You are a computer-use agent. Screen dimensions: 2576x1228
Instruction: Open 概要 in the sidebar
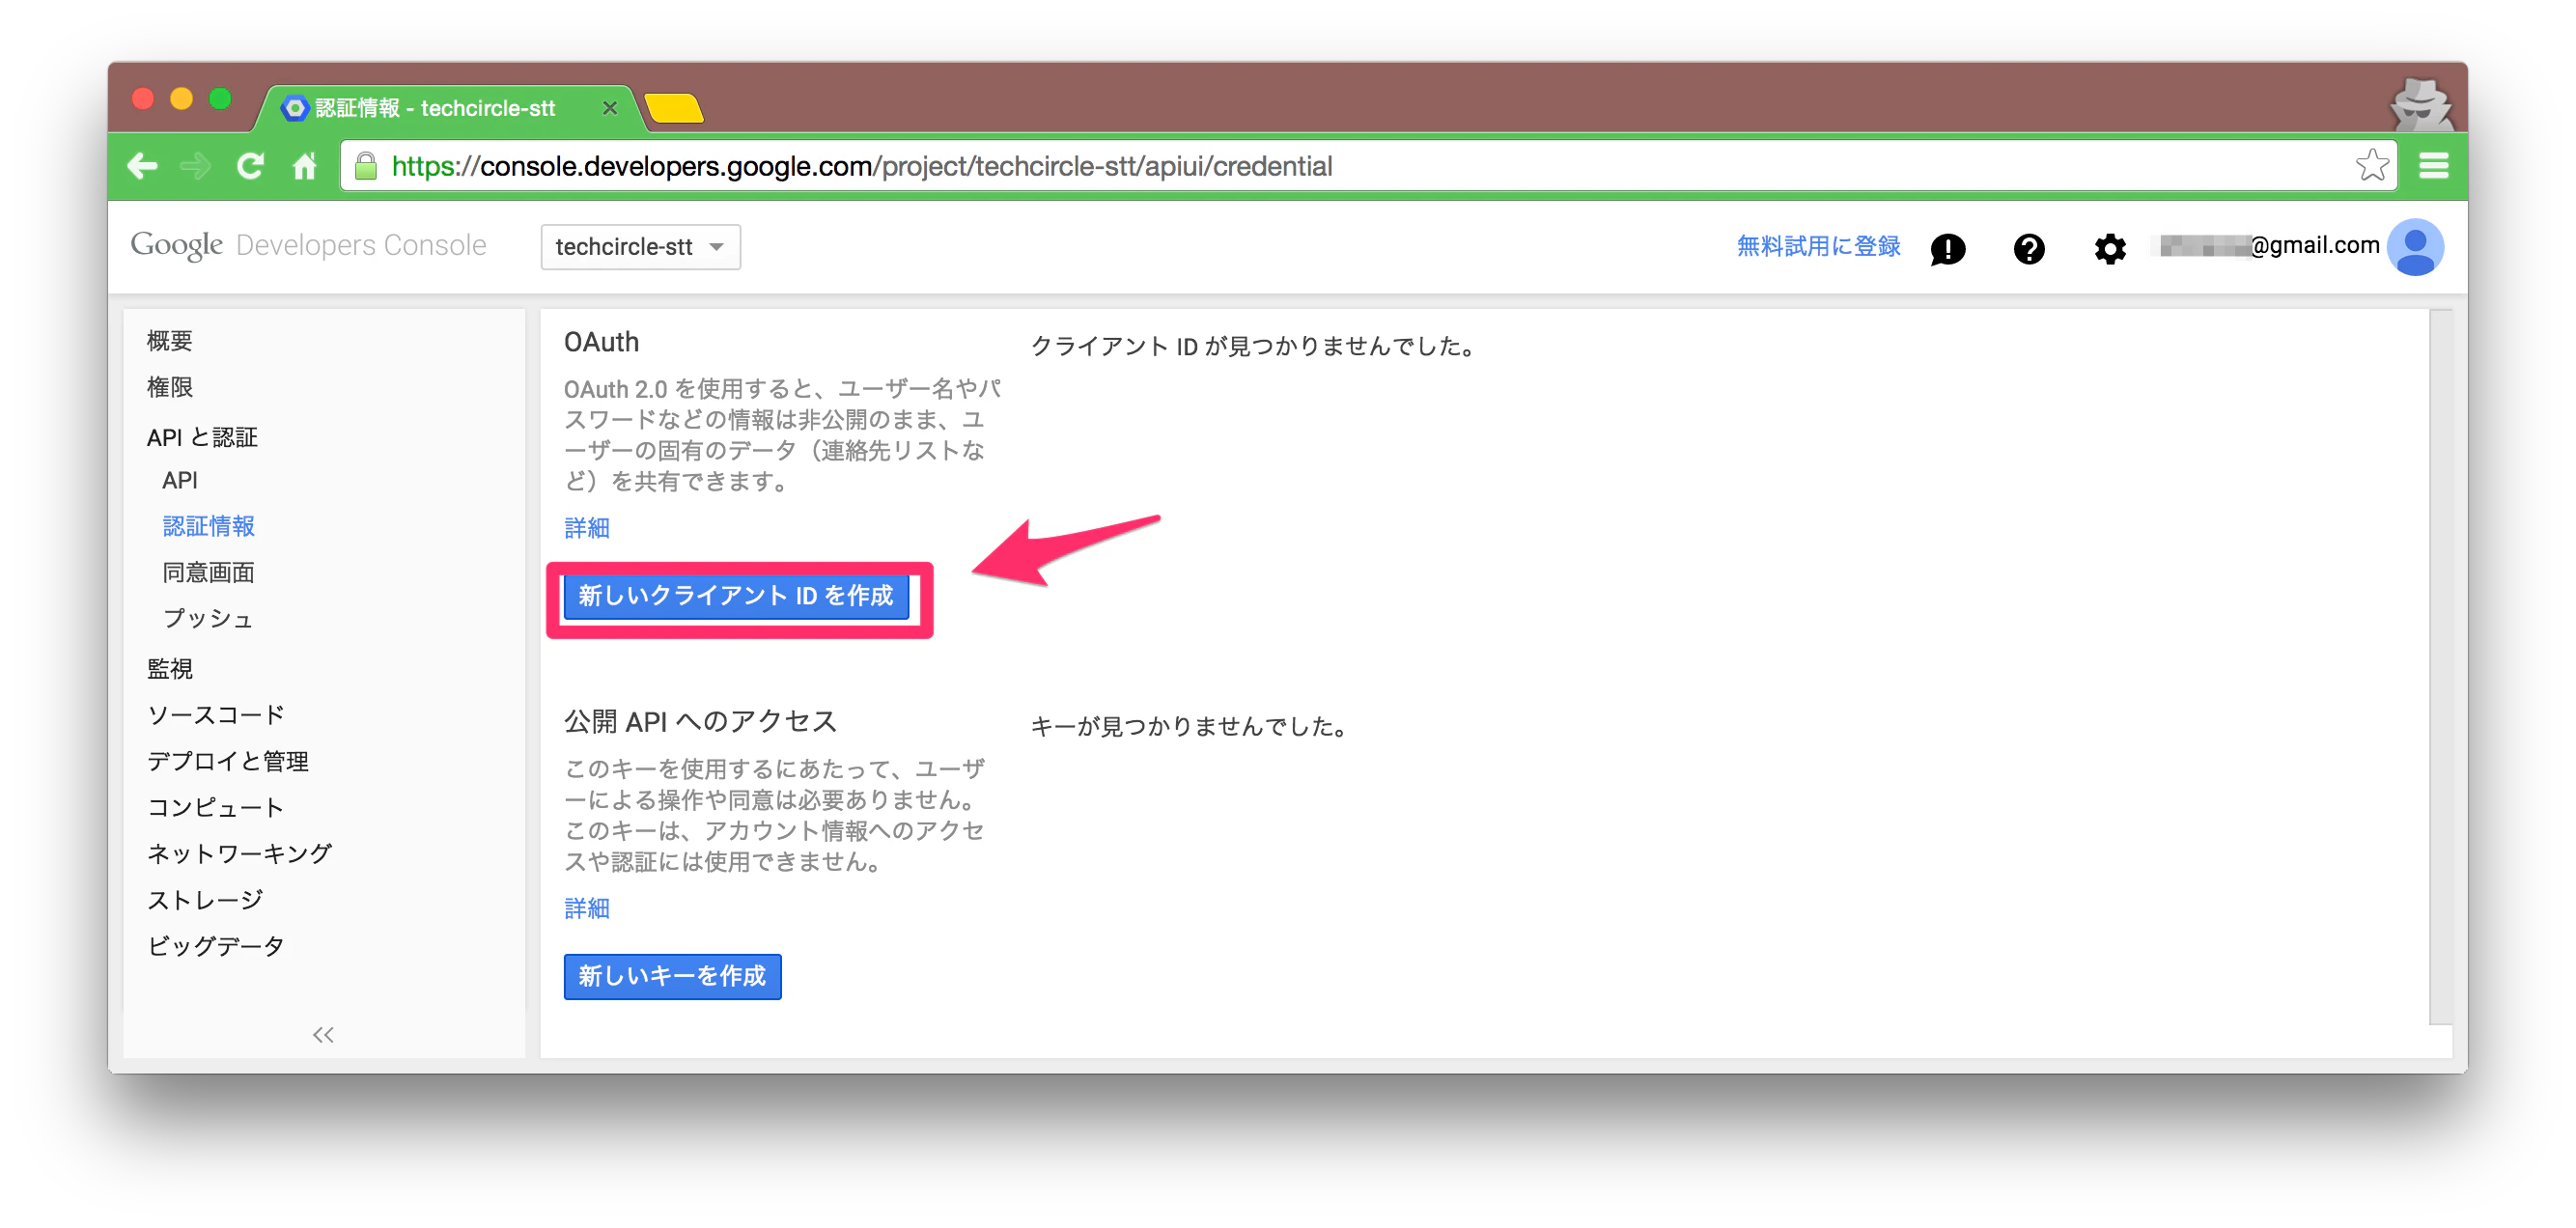tap(170, 341)
